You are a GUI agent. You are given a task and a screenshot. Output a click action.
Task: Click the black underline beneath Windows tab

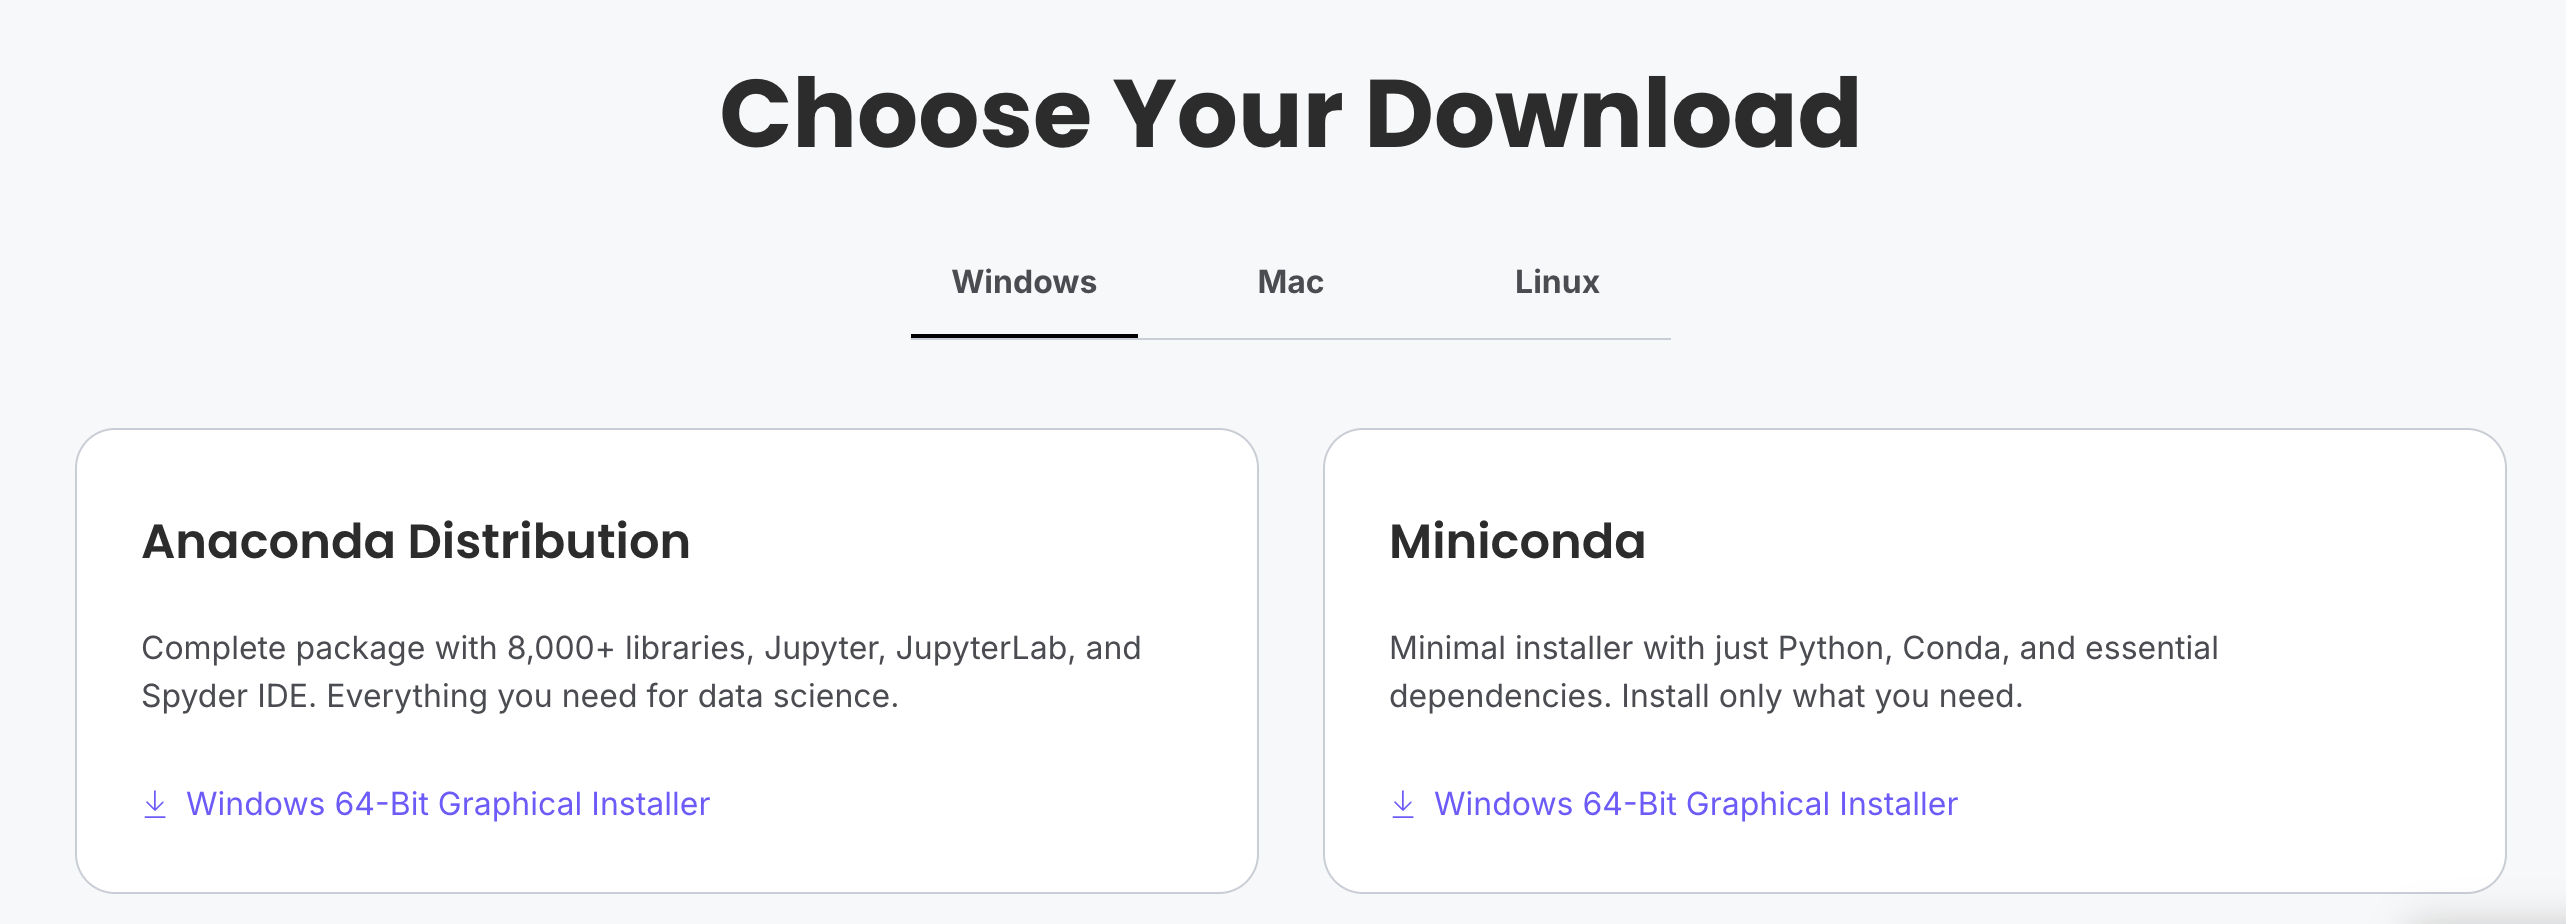point(1024,336)
